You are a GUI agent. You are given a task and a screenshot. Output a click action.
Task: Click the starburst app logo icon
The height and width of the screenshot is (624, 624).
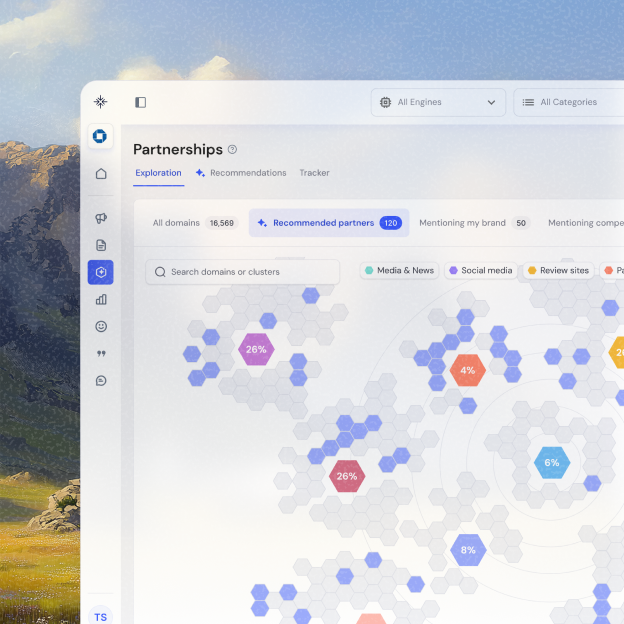[101, 102]
